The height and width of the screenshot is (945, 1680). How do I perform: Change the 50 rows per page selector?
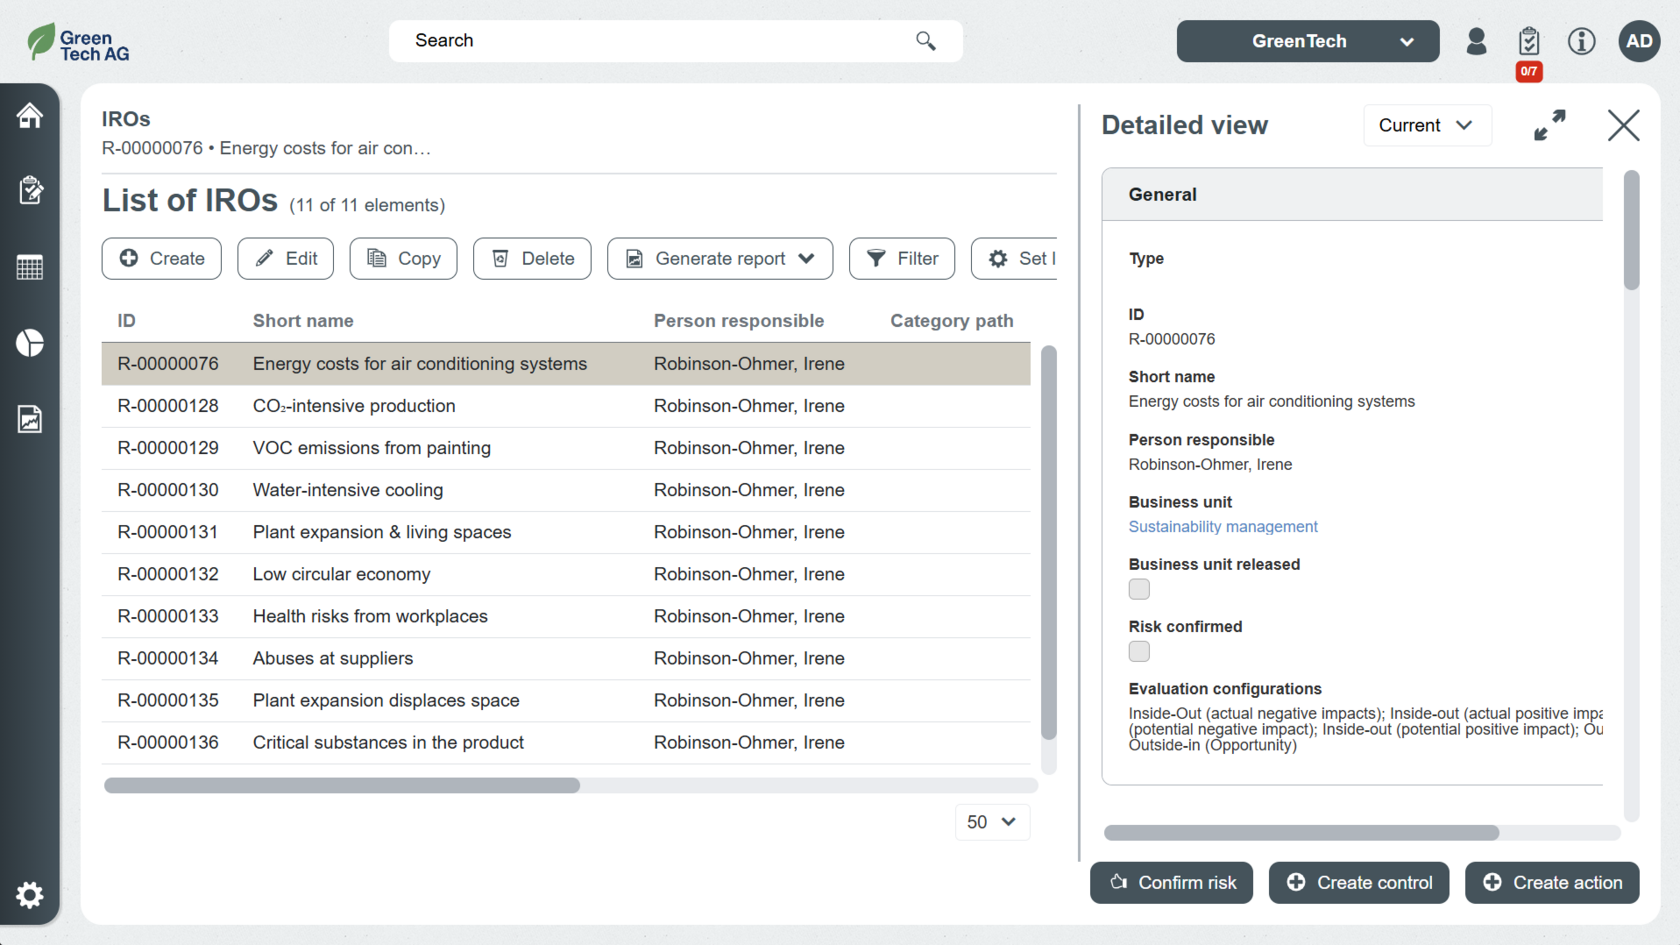991,822
